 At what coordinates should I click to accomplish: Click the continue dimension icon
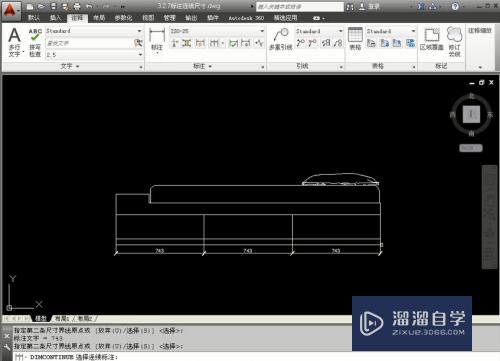[x=215, y=43]
